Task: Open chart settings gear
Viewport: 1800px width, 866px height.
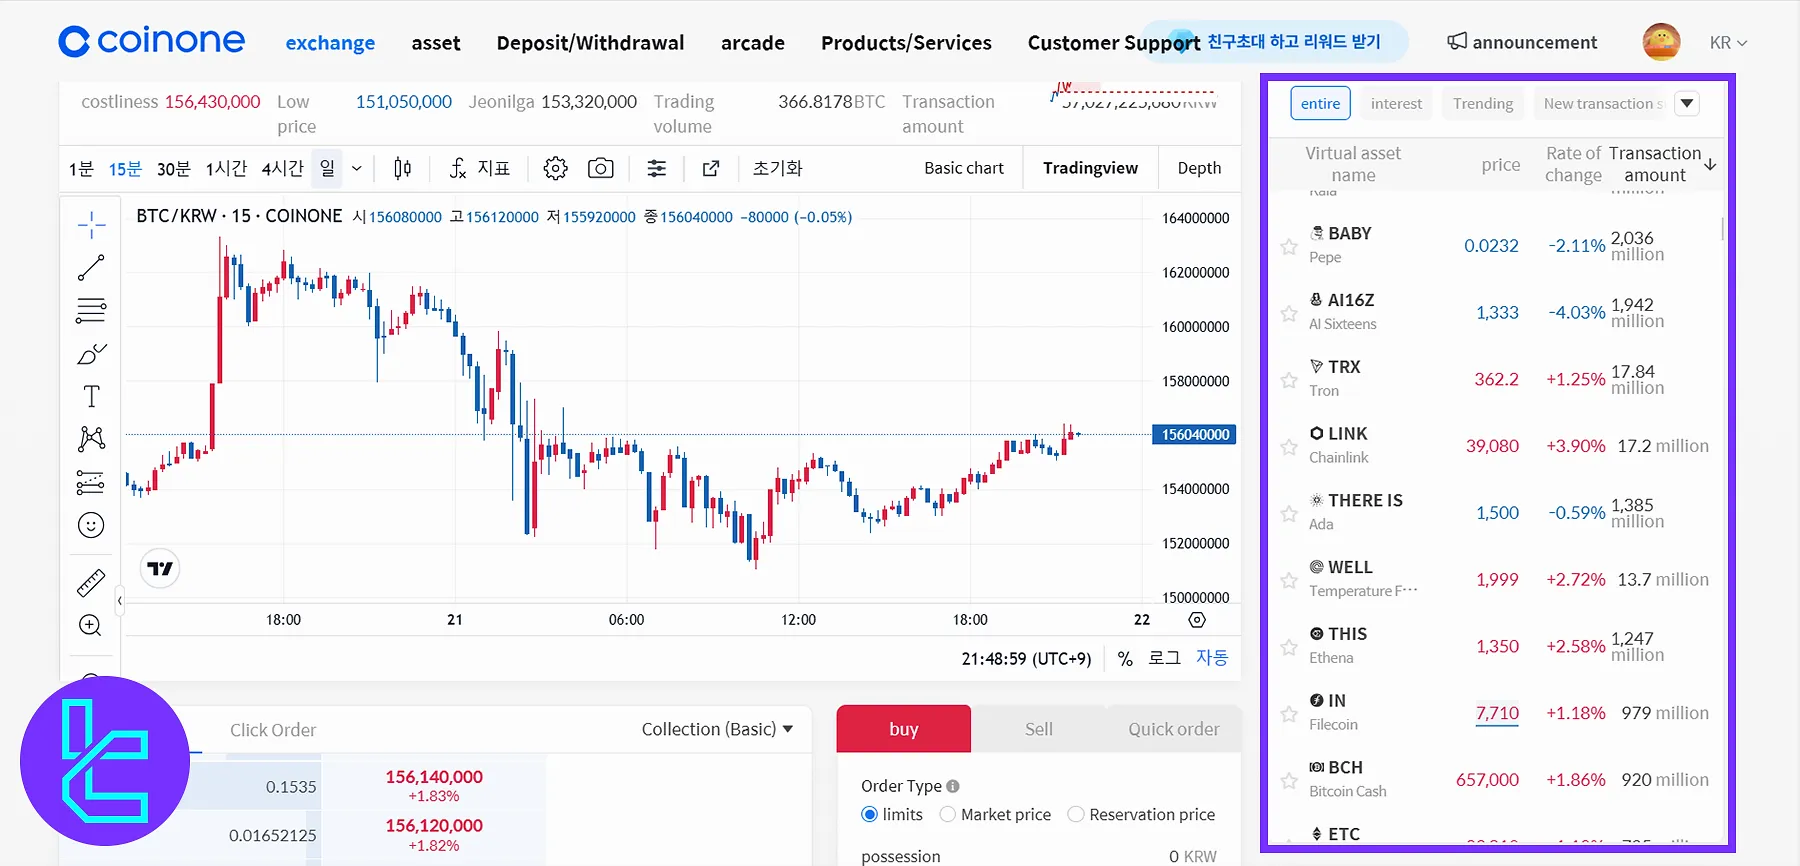Action: click(555, 168)
